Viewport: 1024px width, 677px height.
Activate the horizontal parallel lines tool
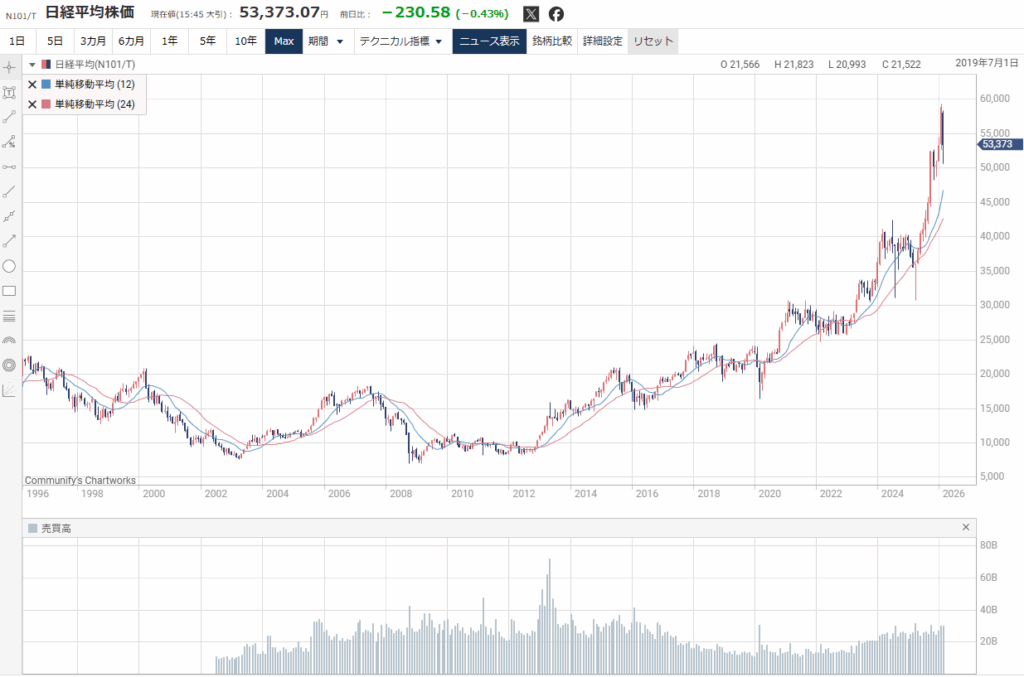point(9,316)
